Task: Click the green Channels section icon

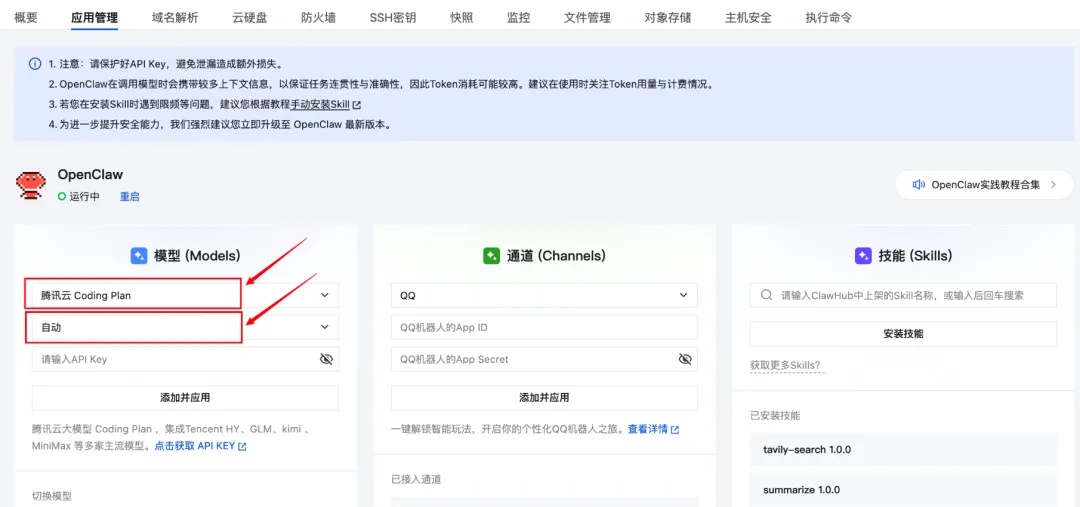Action: 491,256
